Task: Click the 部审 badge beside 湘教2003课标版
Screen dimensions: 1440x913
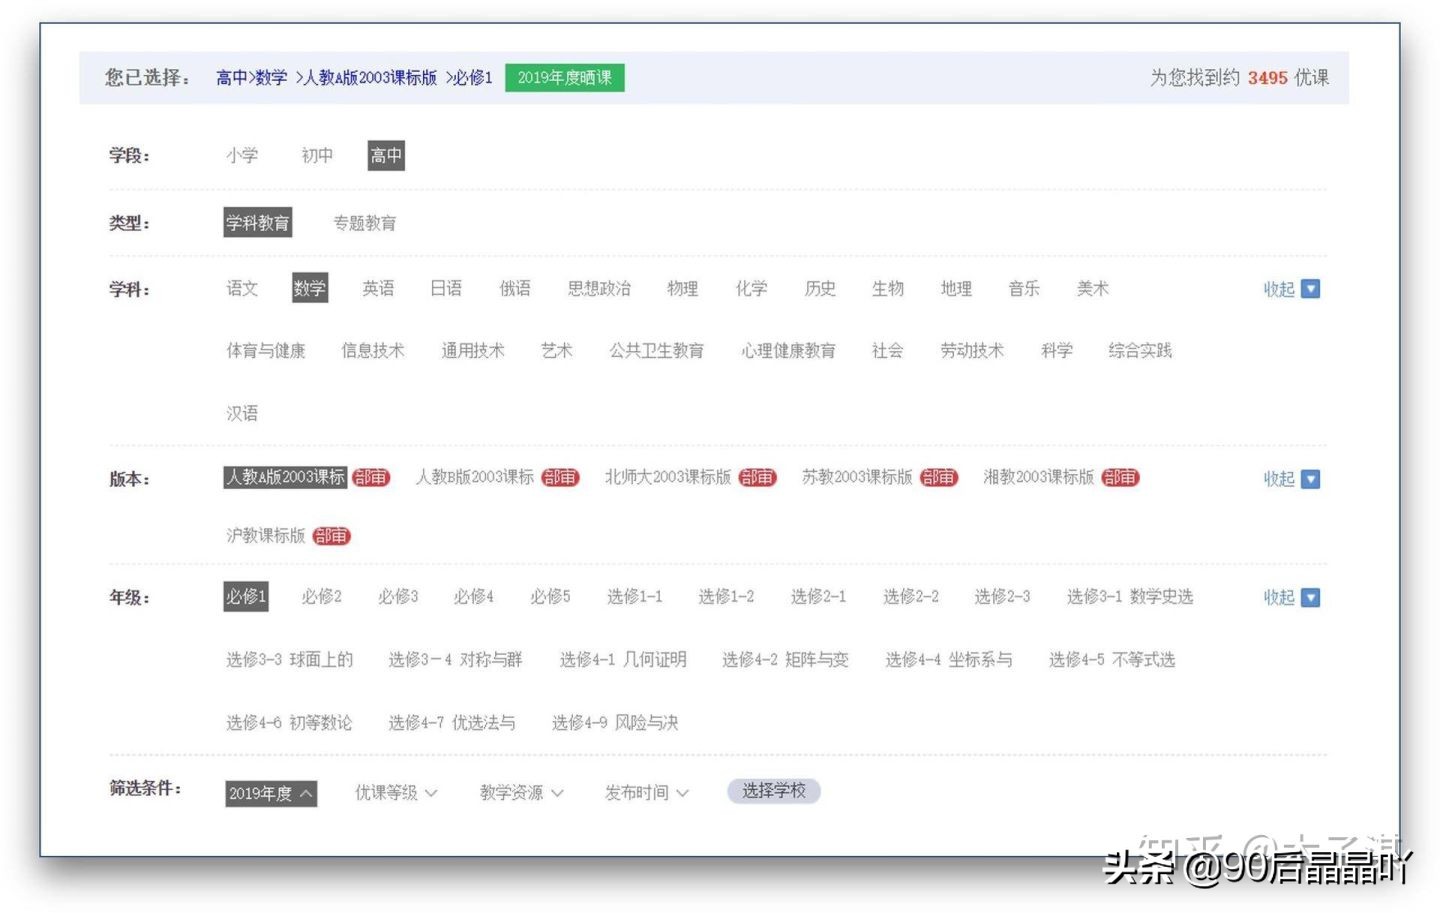Action: 1120,477
